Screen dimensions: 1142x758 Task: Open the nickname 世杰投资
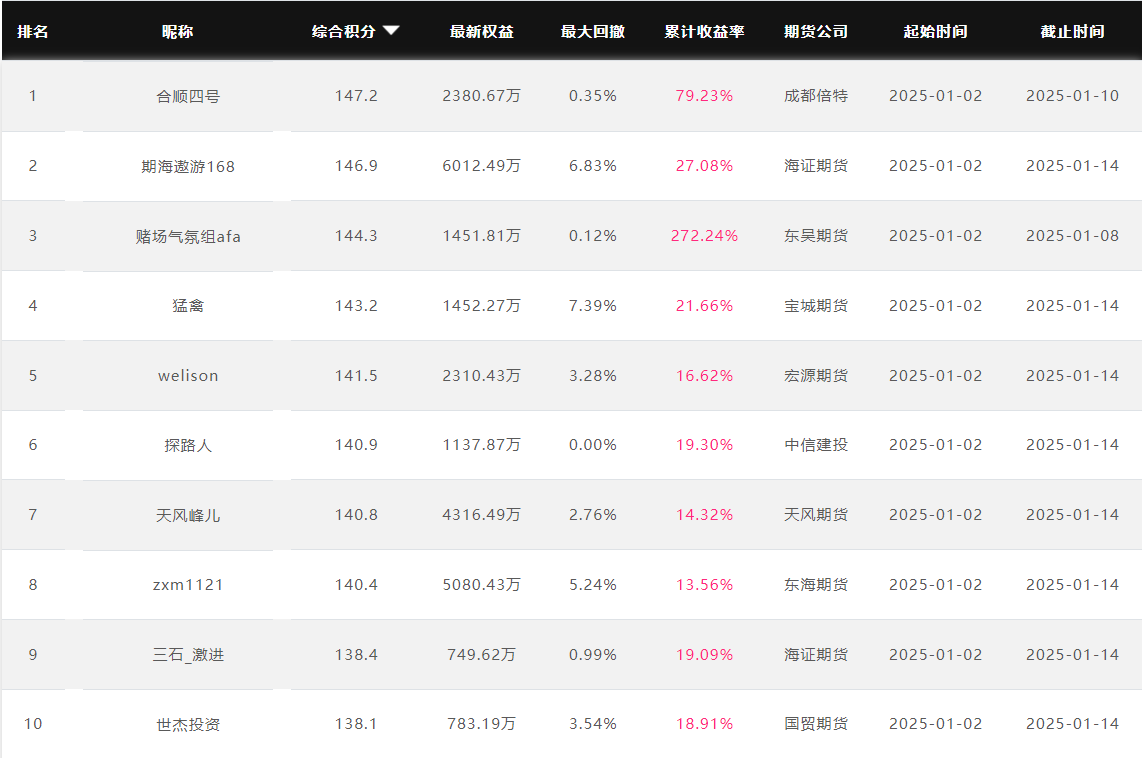point(188,724)
